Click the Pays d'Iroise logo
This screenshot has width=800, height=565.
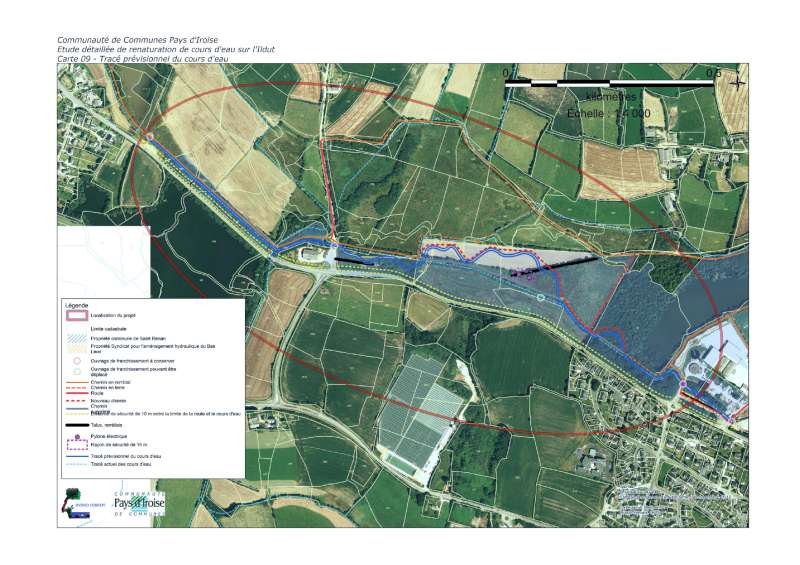[x=139, y=503]
